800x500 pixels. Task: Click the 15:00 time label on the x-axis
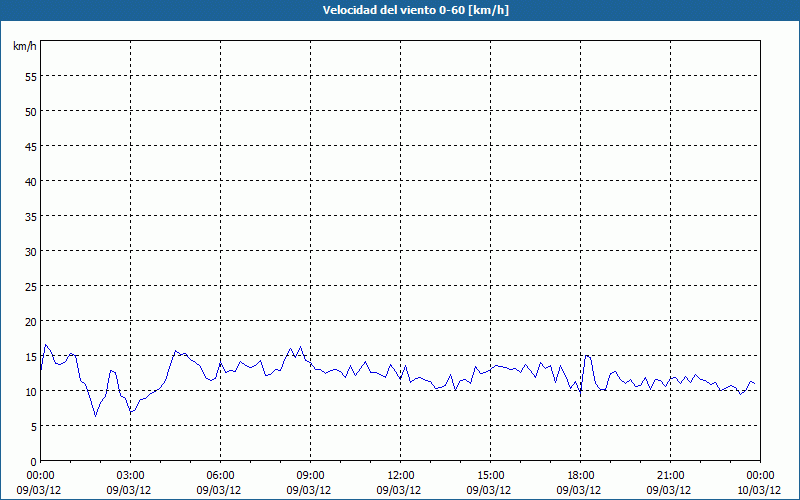[x=490, y=476]
